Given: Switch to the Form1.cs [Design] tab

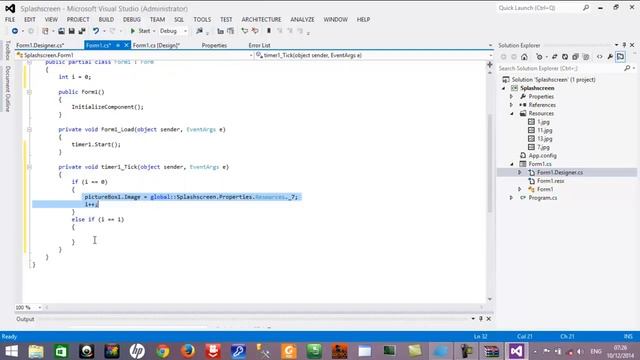Looking at the screenshot, I should coord(156,45).
